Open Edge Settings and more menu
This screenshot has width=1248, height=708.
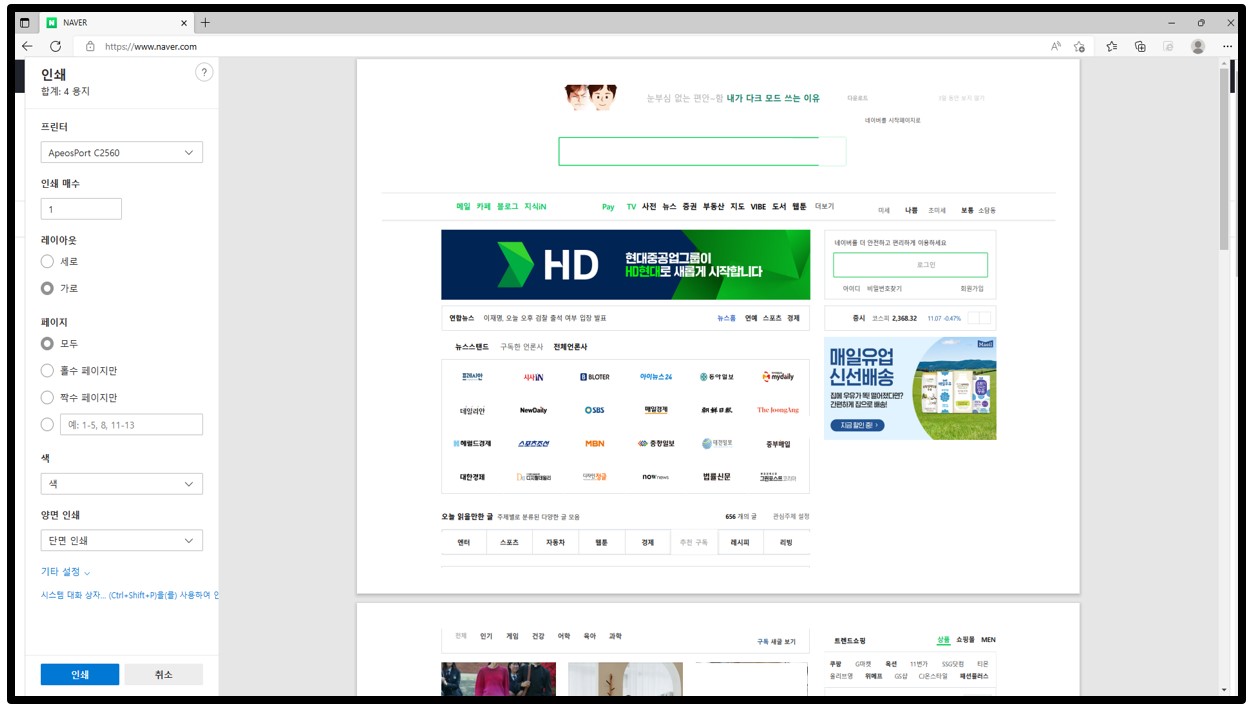(1227, 46)
